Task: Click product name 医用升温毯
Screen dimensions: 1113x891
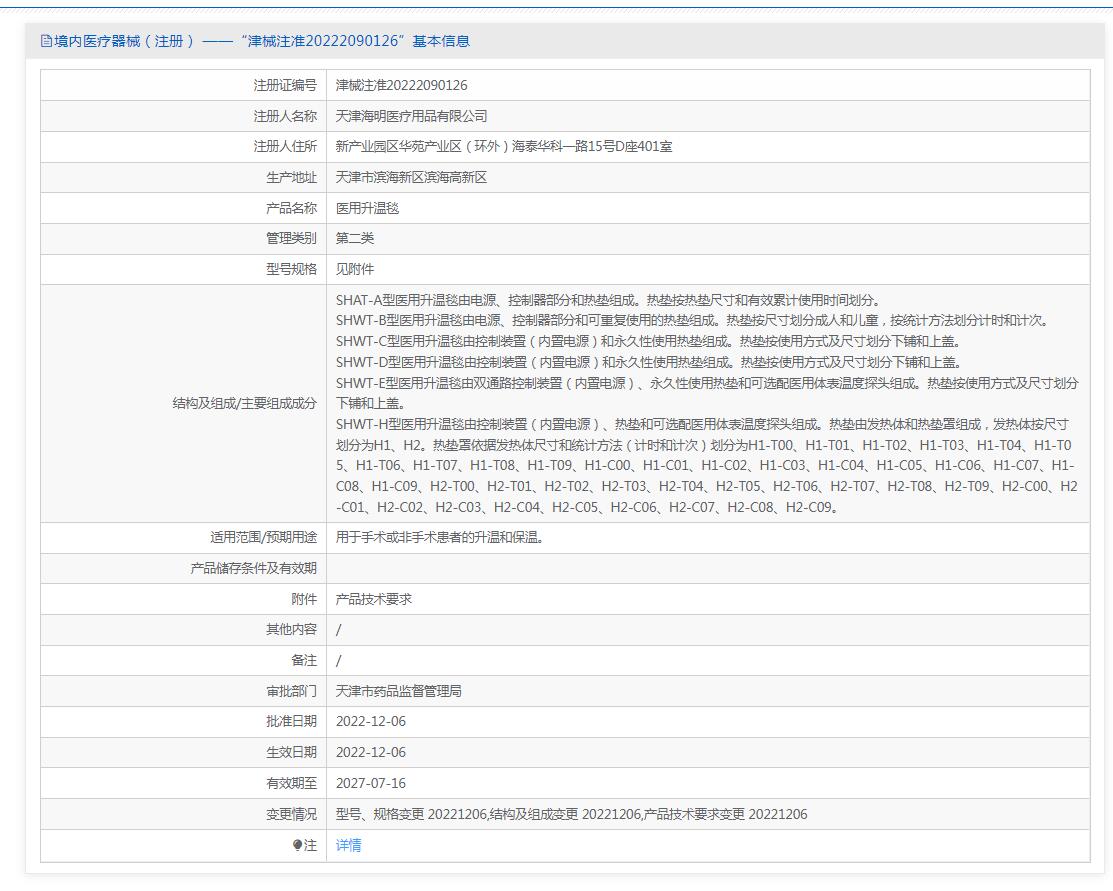Action: point(367,208)
